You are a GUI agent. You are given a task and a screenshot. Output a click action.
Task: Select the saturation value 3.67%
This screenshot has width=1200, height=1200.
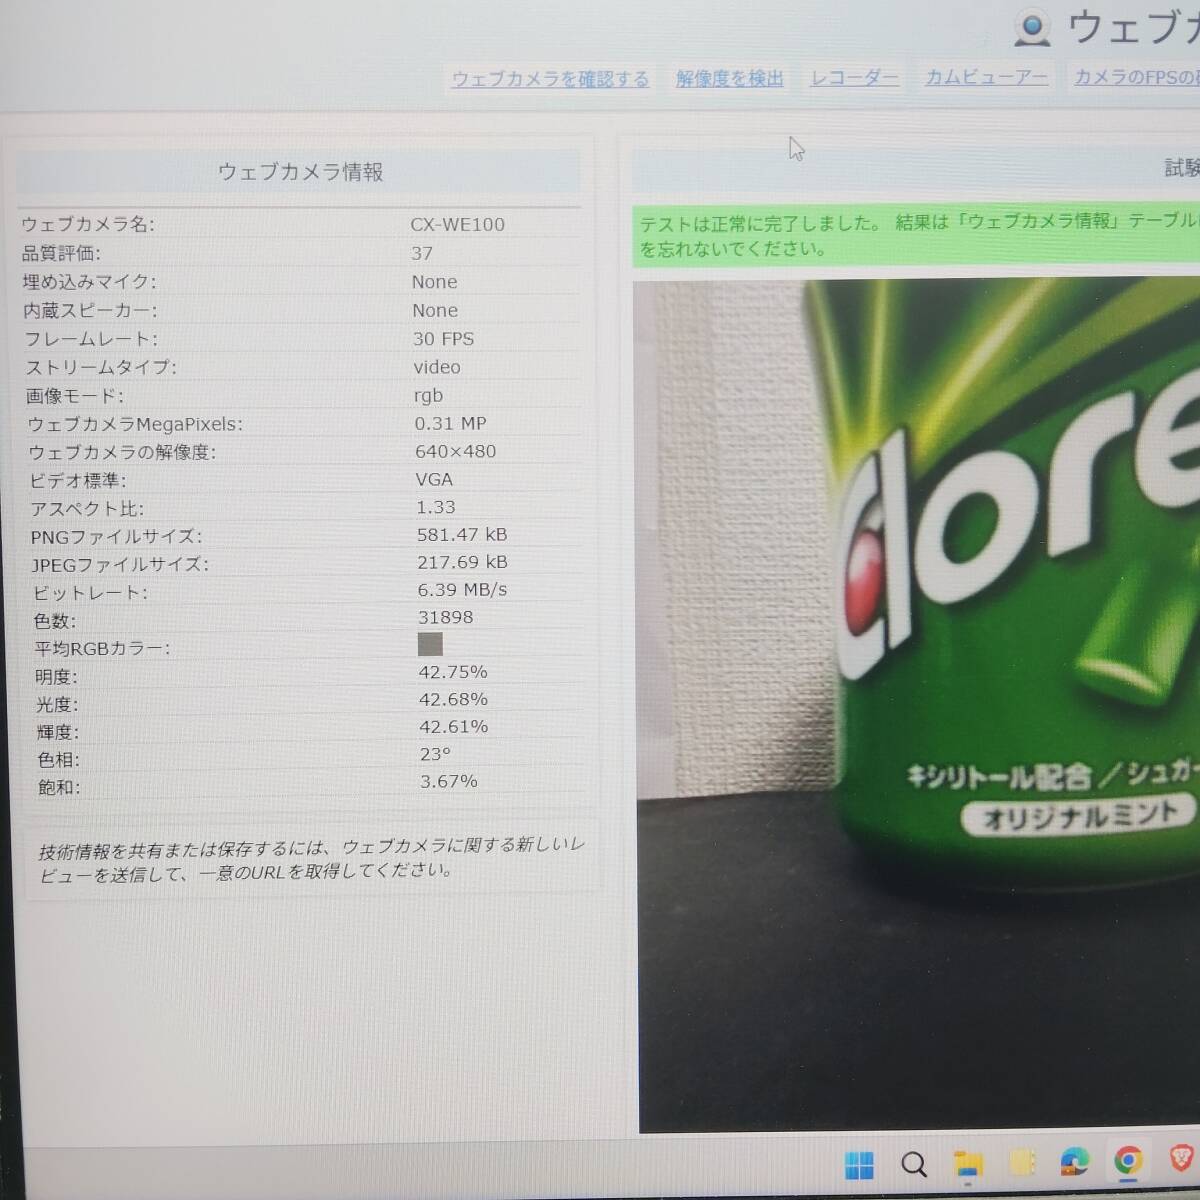(x=448, y=781)
